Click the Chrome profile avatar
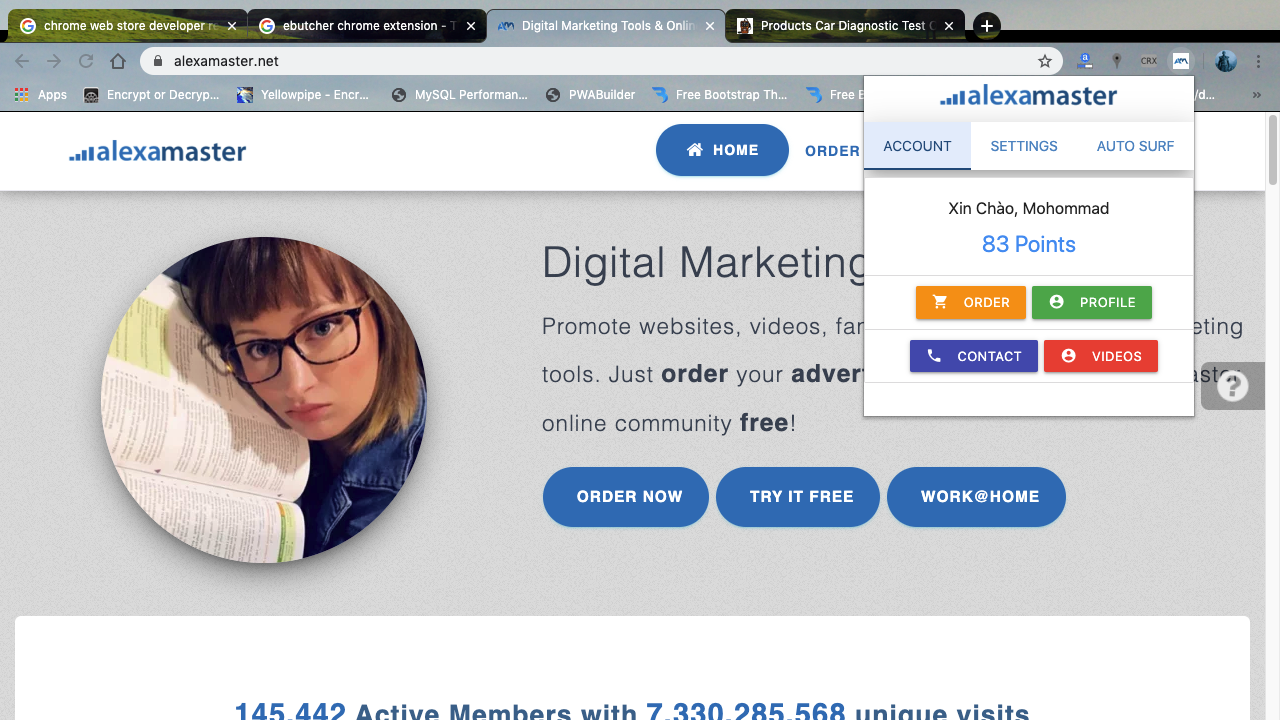This screenshot has height=720, width=1280. [x=1226, y=61]
